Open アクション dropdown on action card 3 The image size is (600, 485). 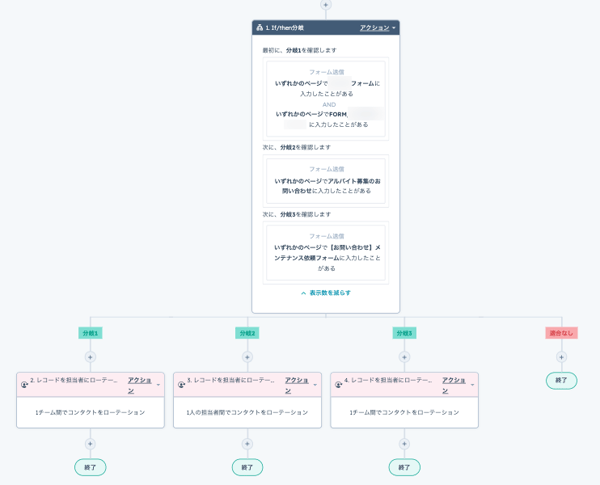click(299, 385)
